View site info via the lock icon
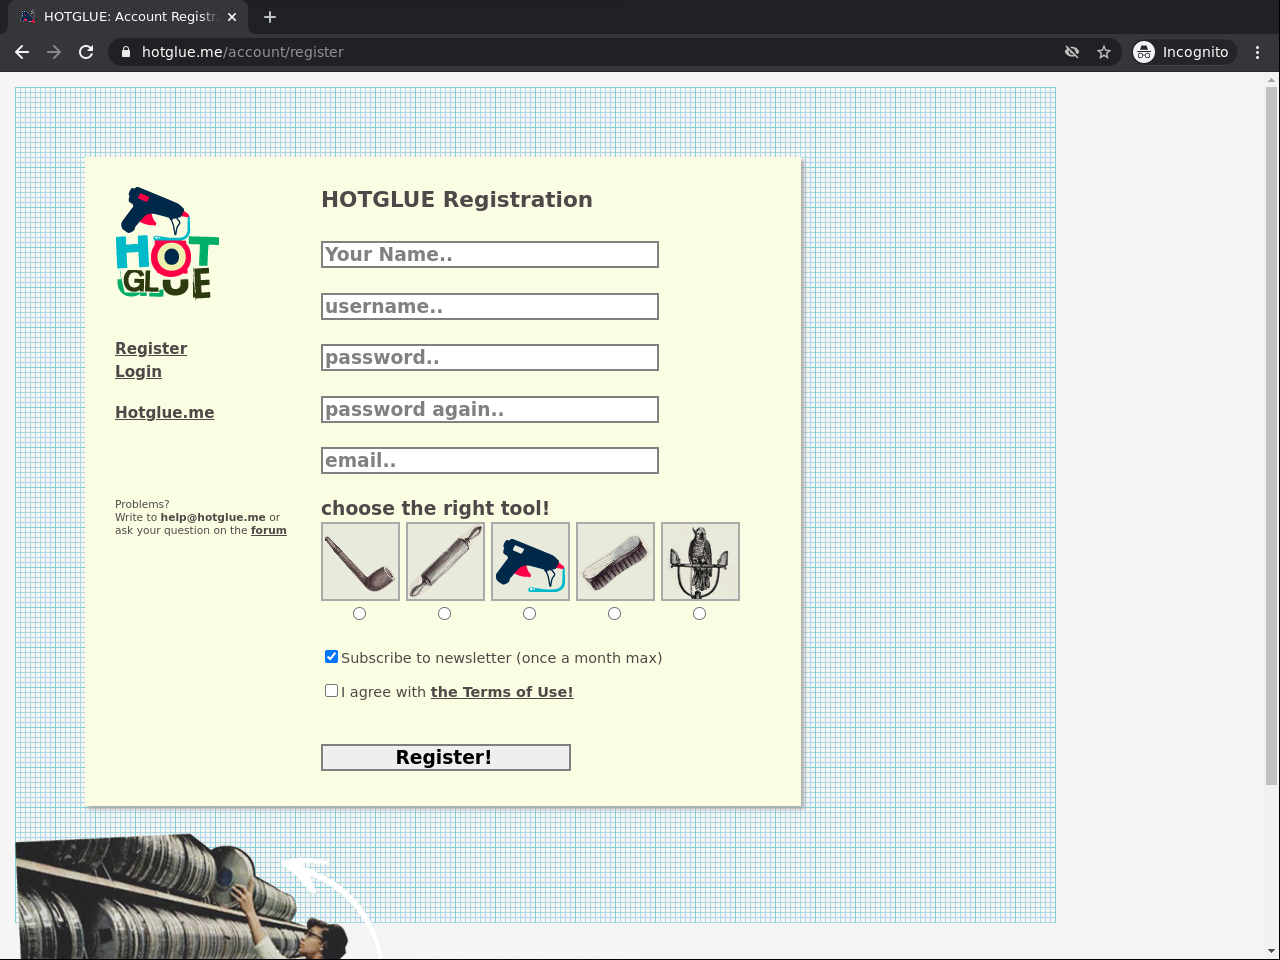The image size is (1280, 960). click(125, 52)
